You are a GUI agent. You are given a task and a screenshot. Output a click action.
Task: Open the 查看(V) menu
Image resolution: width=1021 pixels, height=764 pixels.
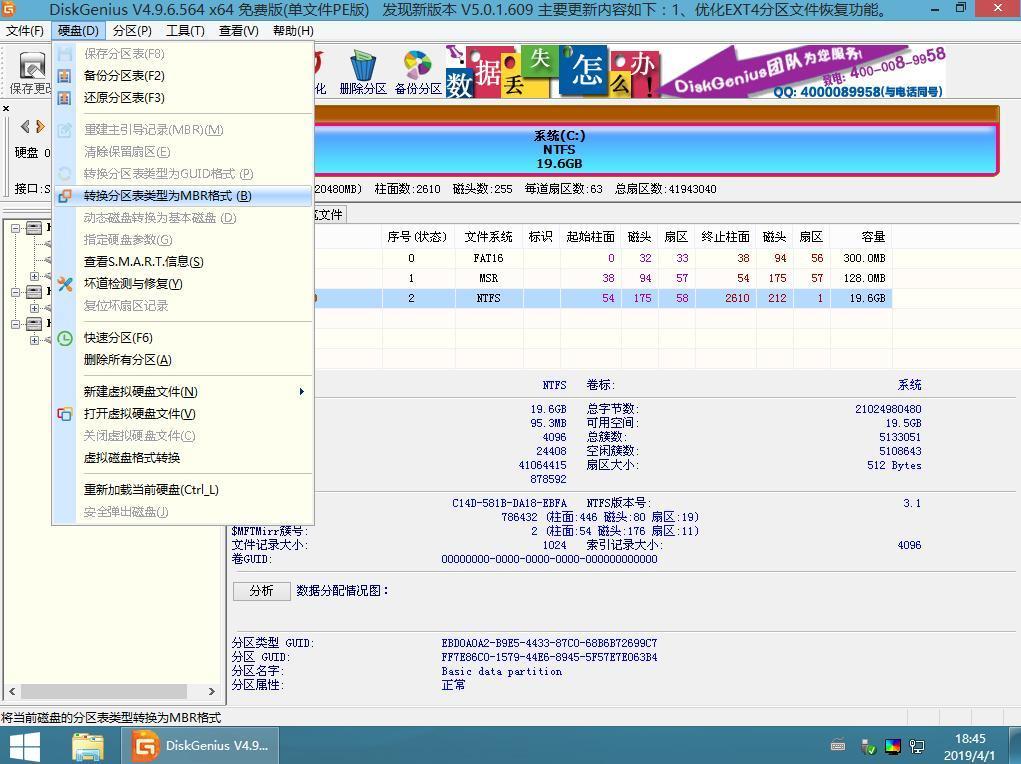point(239,31)
